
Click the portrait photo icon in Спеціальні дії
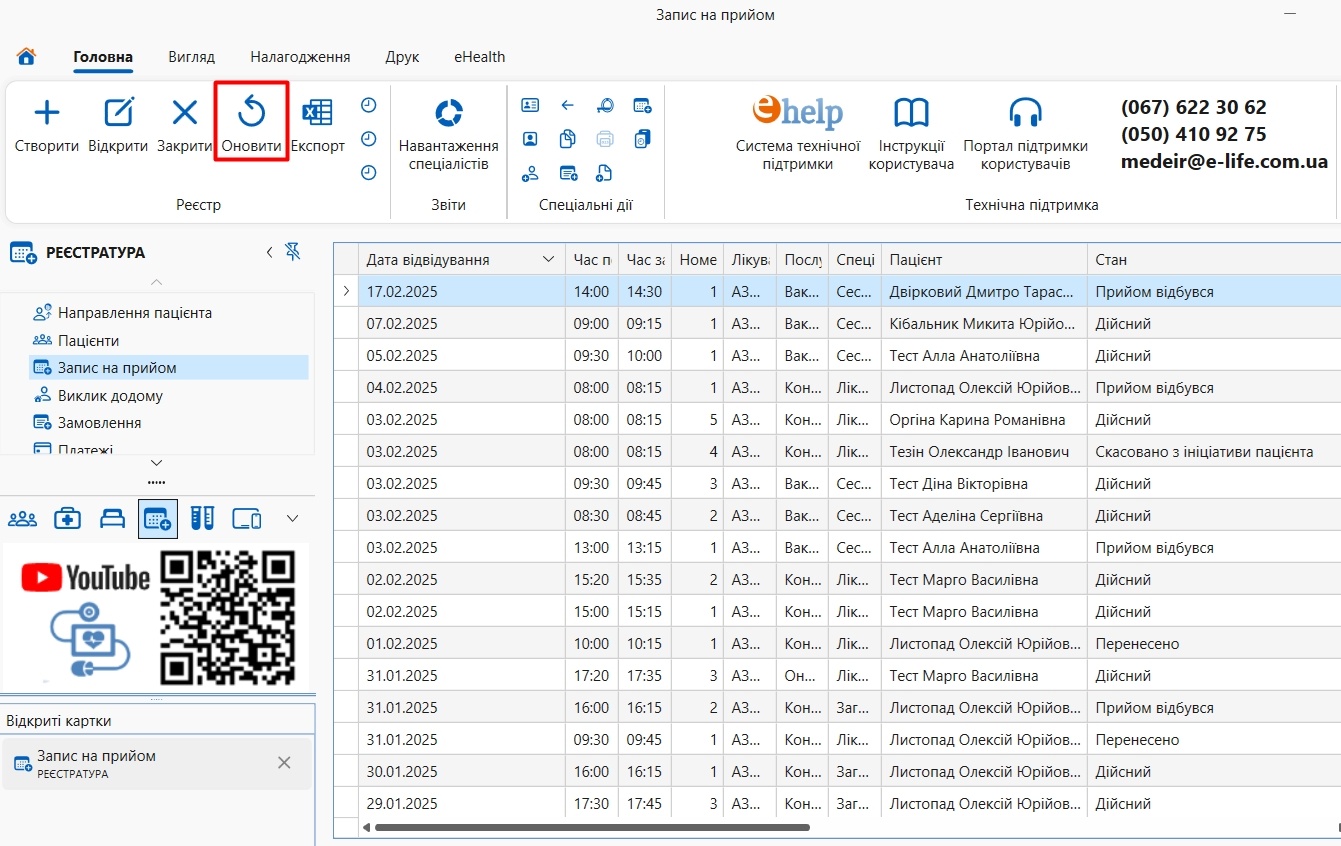pyautogui.click(x=530, y=139)
